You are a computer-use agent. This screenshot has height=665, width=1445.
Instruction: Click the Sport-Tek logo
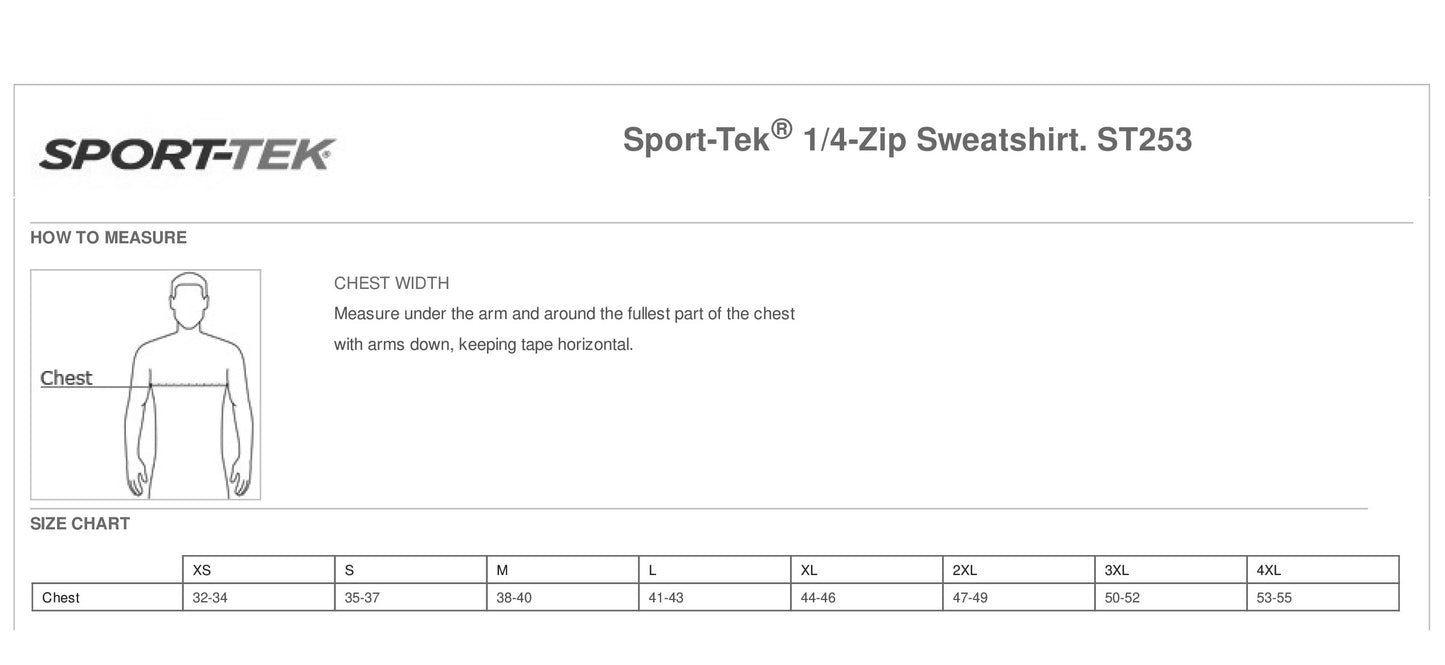coord(187,154)
